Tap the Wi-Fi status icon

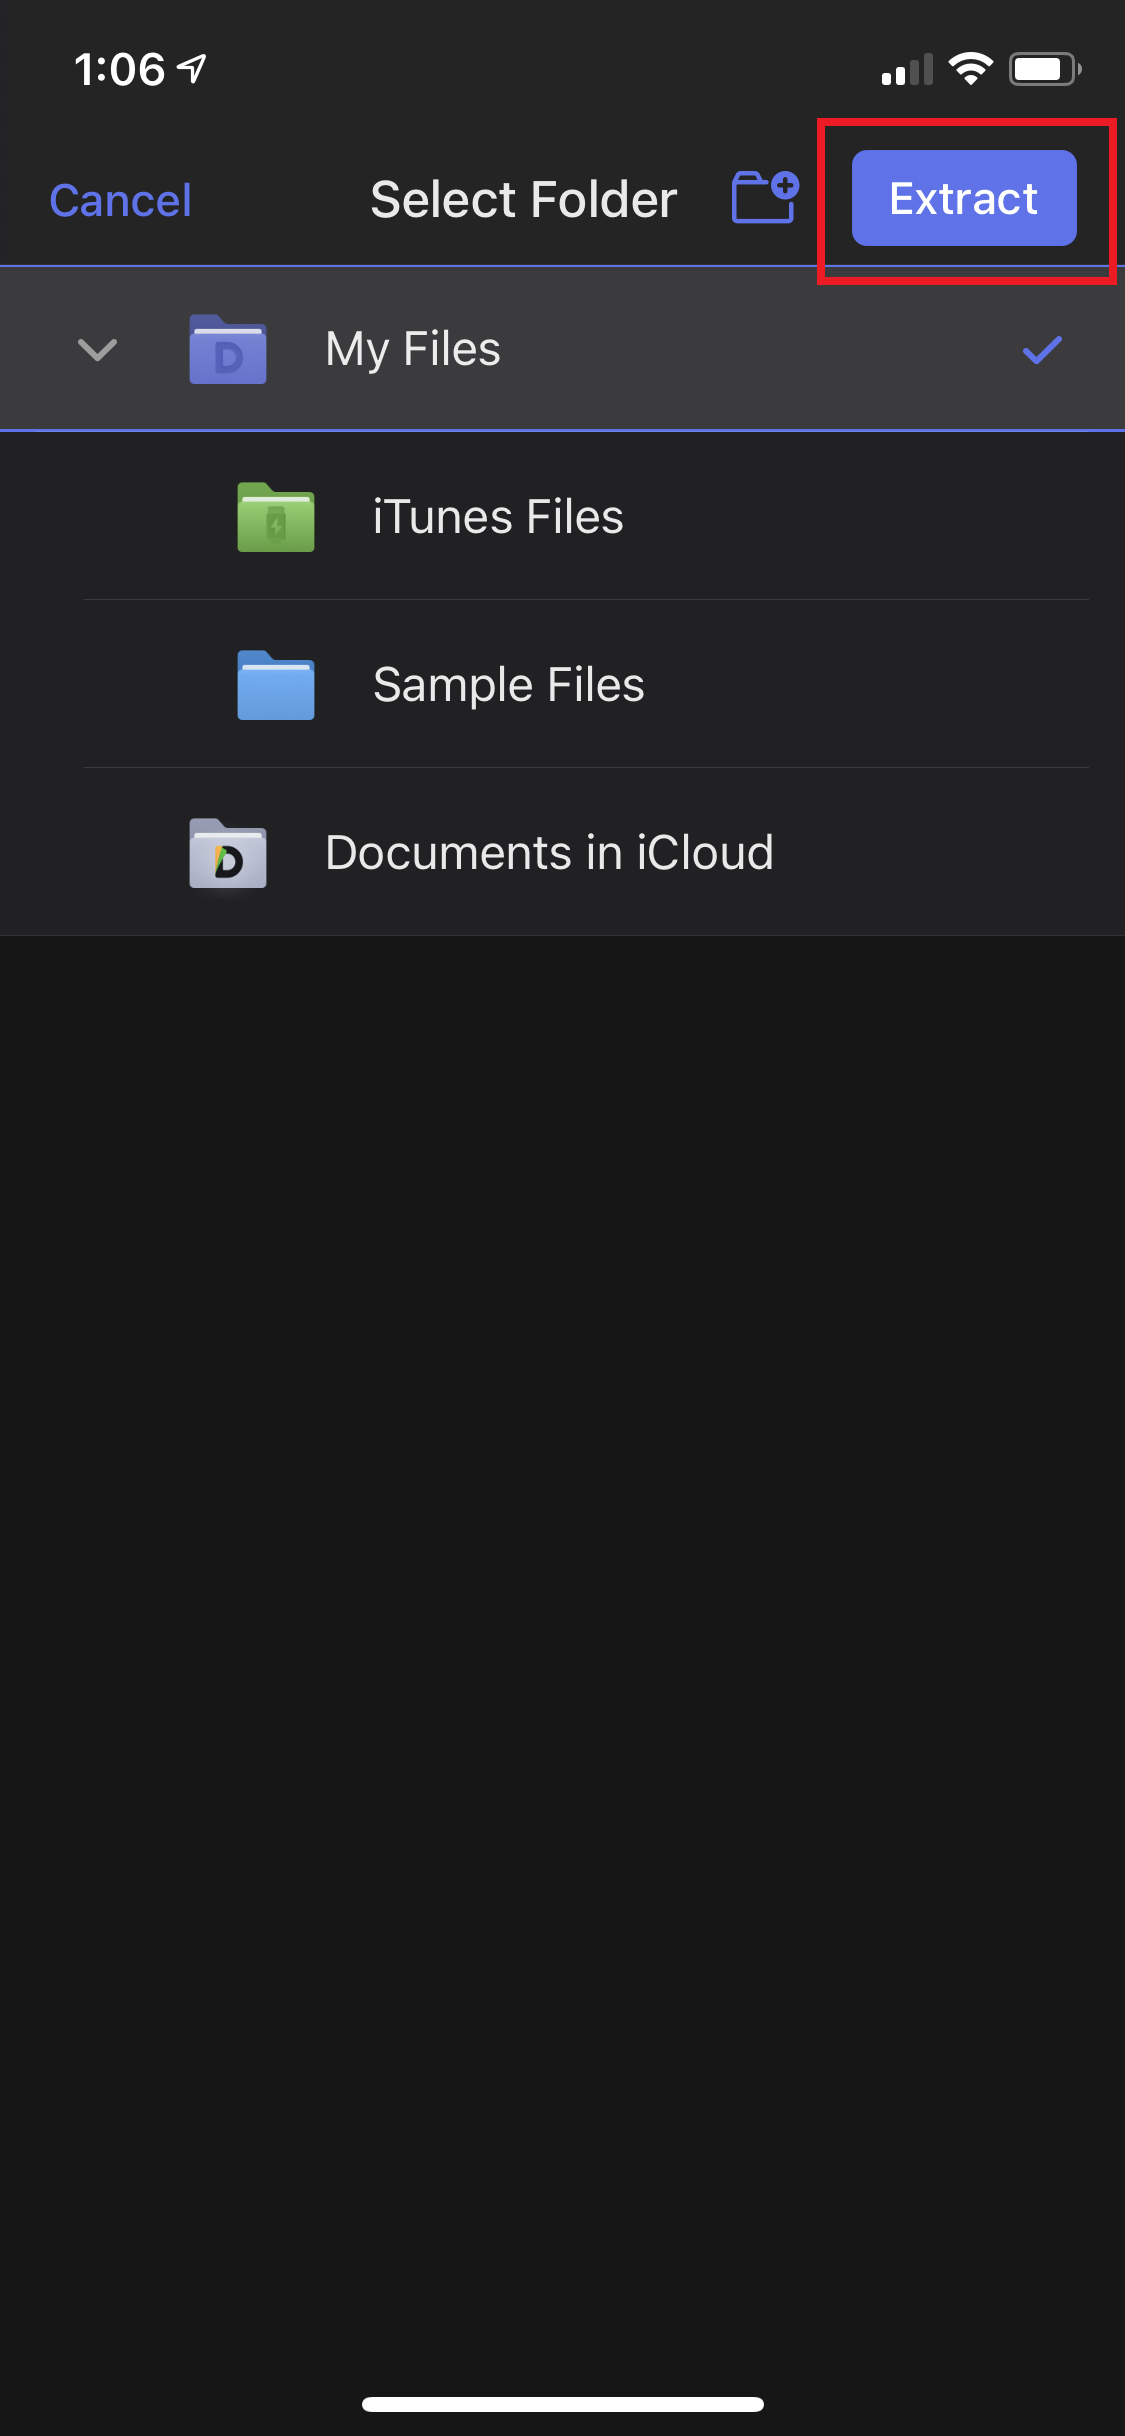tap(970, 69)
